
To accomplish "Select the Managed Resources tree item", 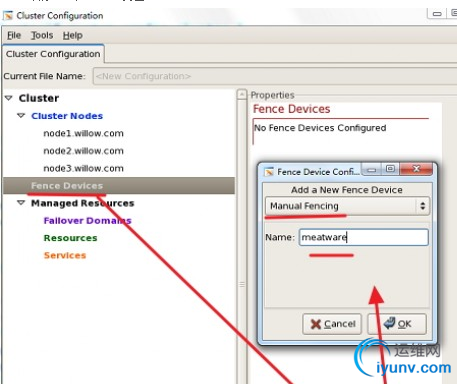I will [x=83, y=203].
